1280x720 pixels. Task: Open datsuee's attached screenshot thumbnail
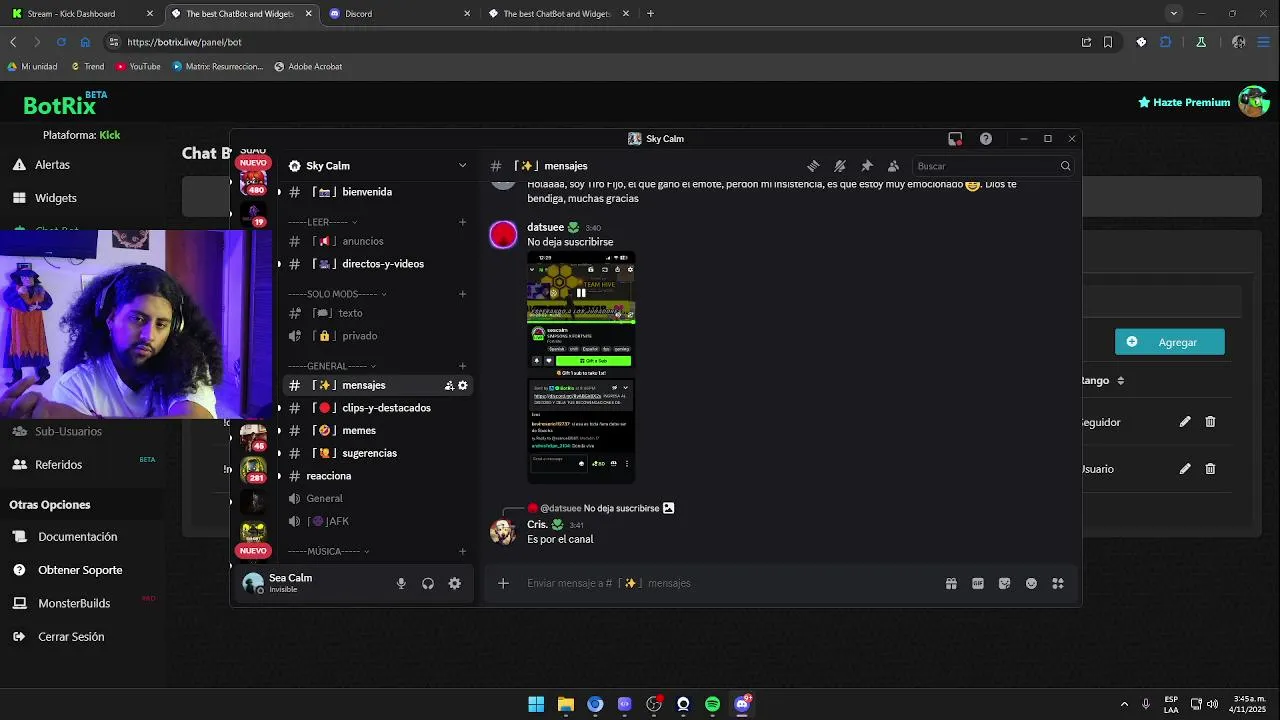(581, 367)
